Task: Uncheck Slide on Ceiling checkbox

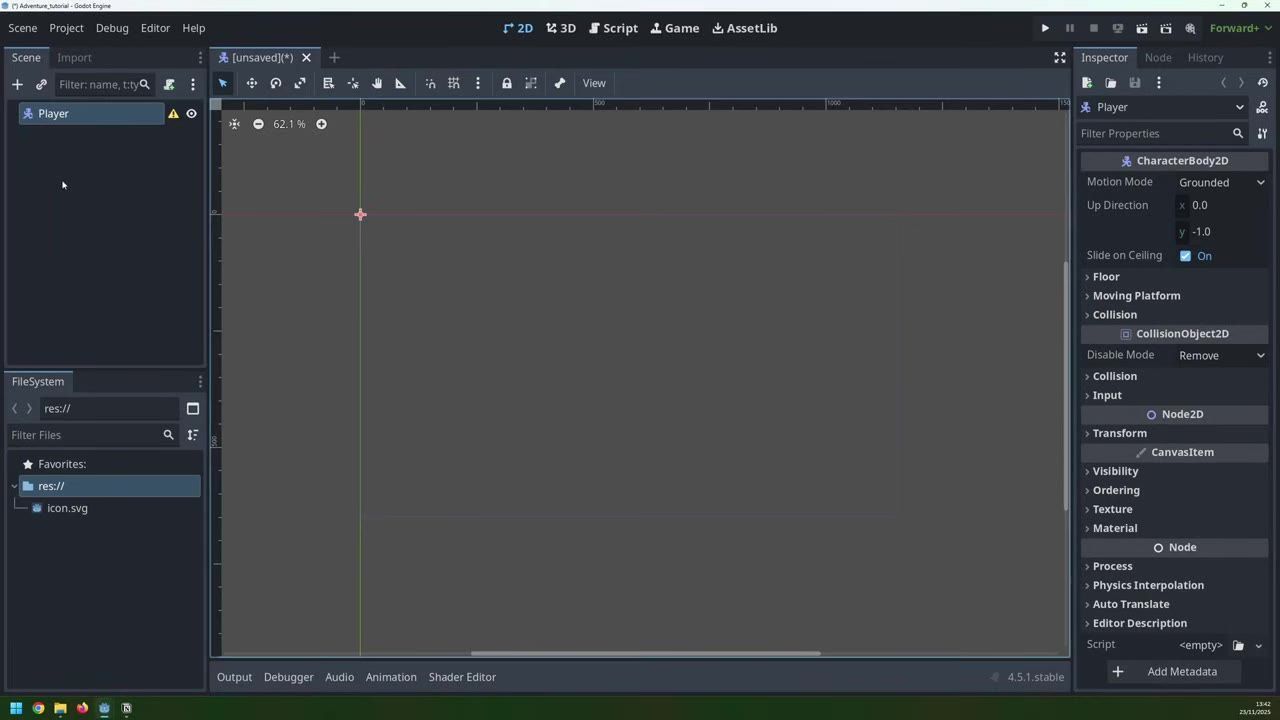Action: pyautogui.click(x=1186, y=256)
